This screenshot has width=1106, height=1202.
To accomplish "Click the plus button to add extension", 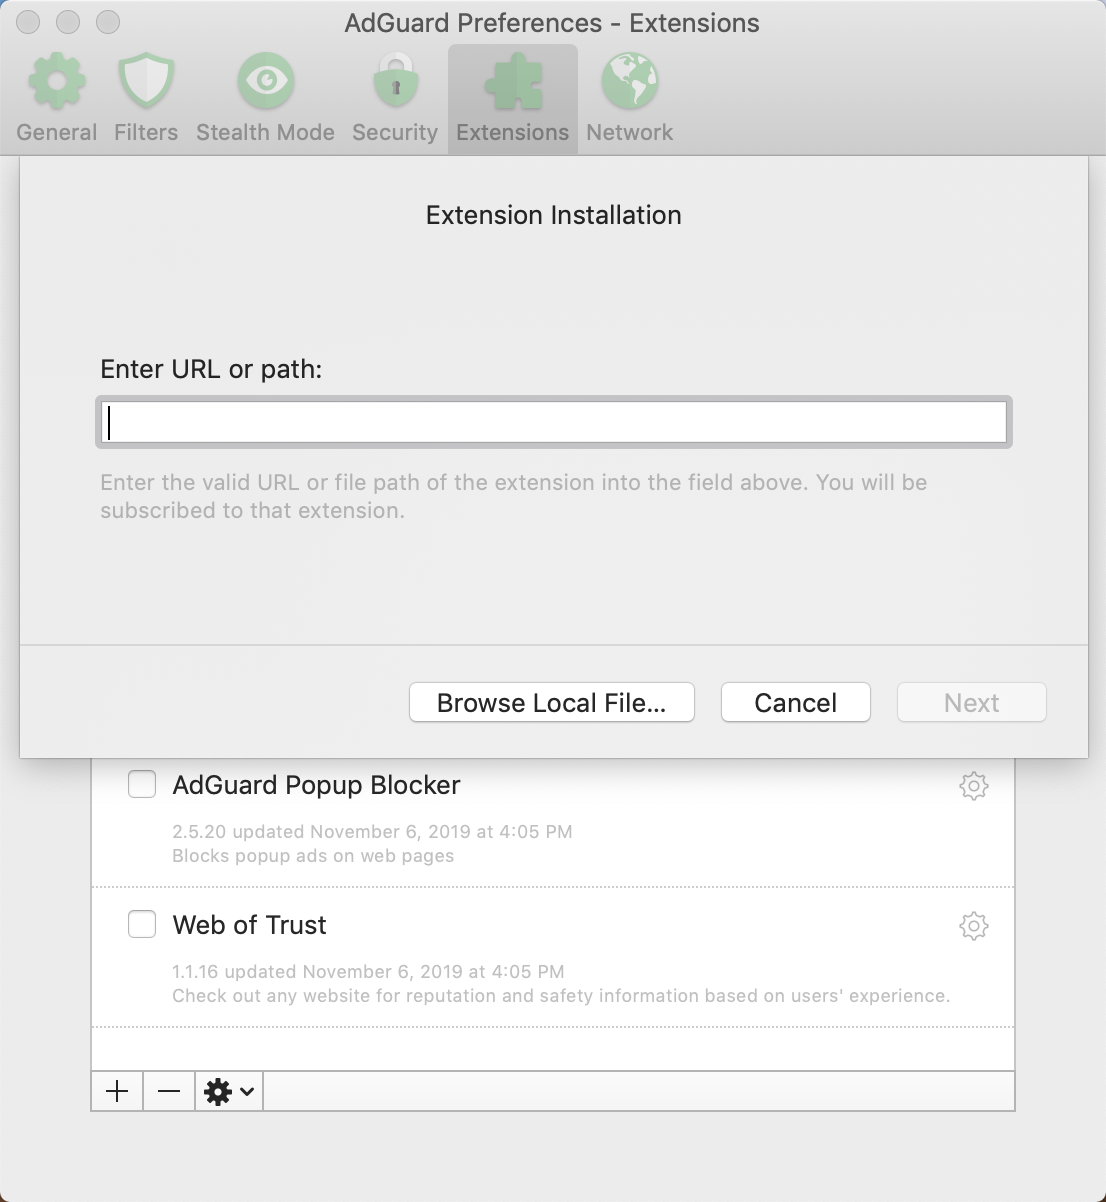I will pyautogui.click(x=117, y=1091).
